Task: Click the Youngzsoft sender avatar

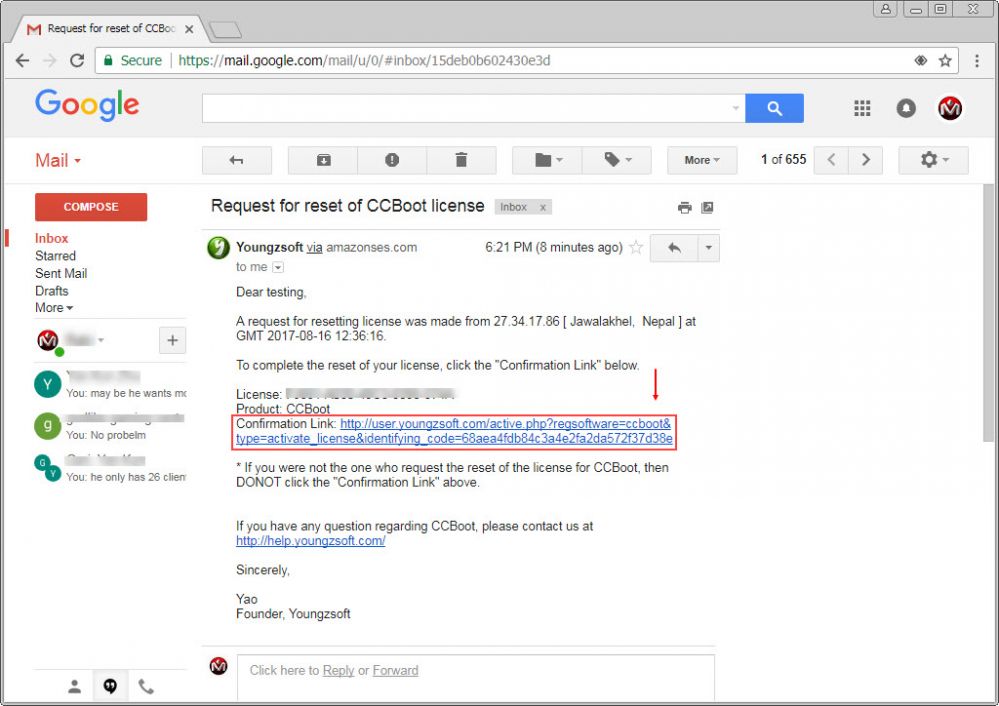Action: [x=219, y=248]
